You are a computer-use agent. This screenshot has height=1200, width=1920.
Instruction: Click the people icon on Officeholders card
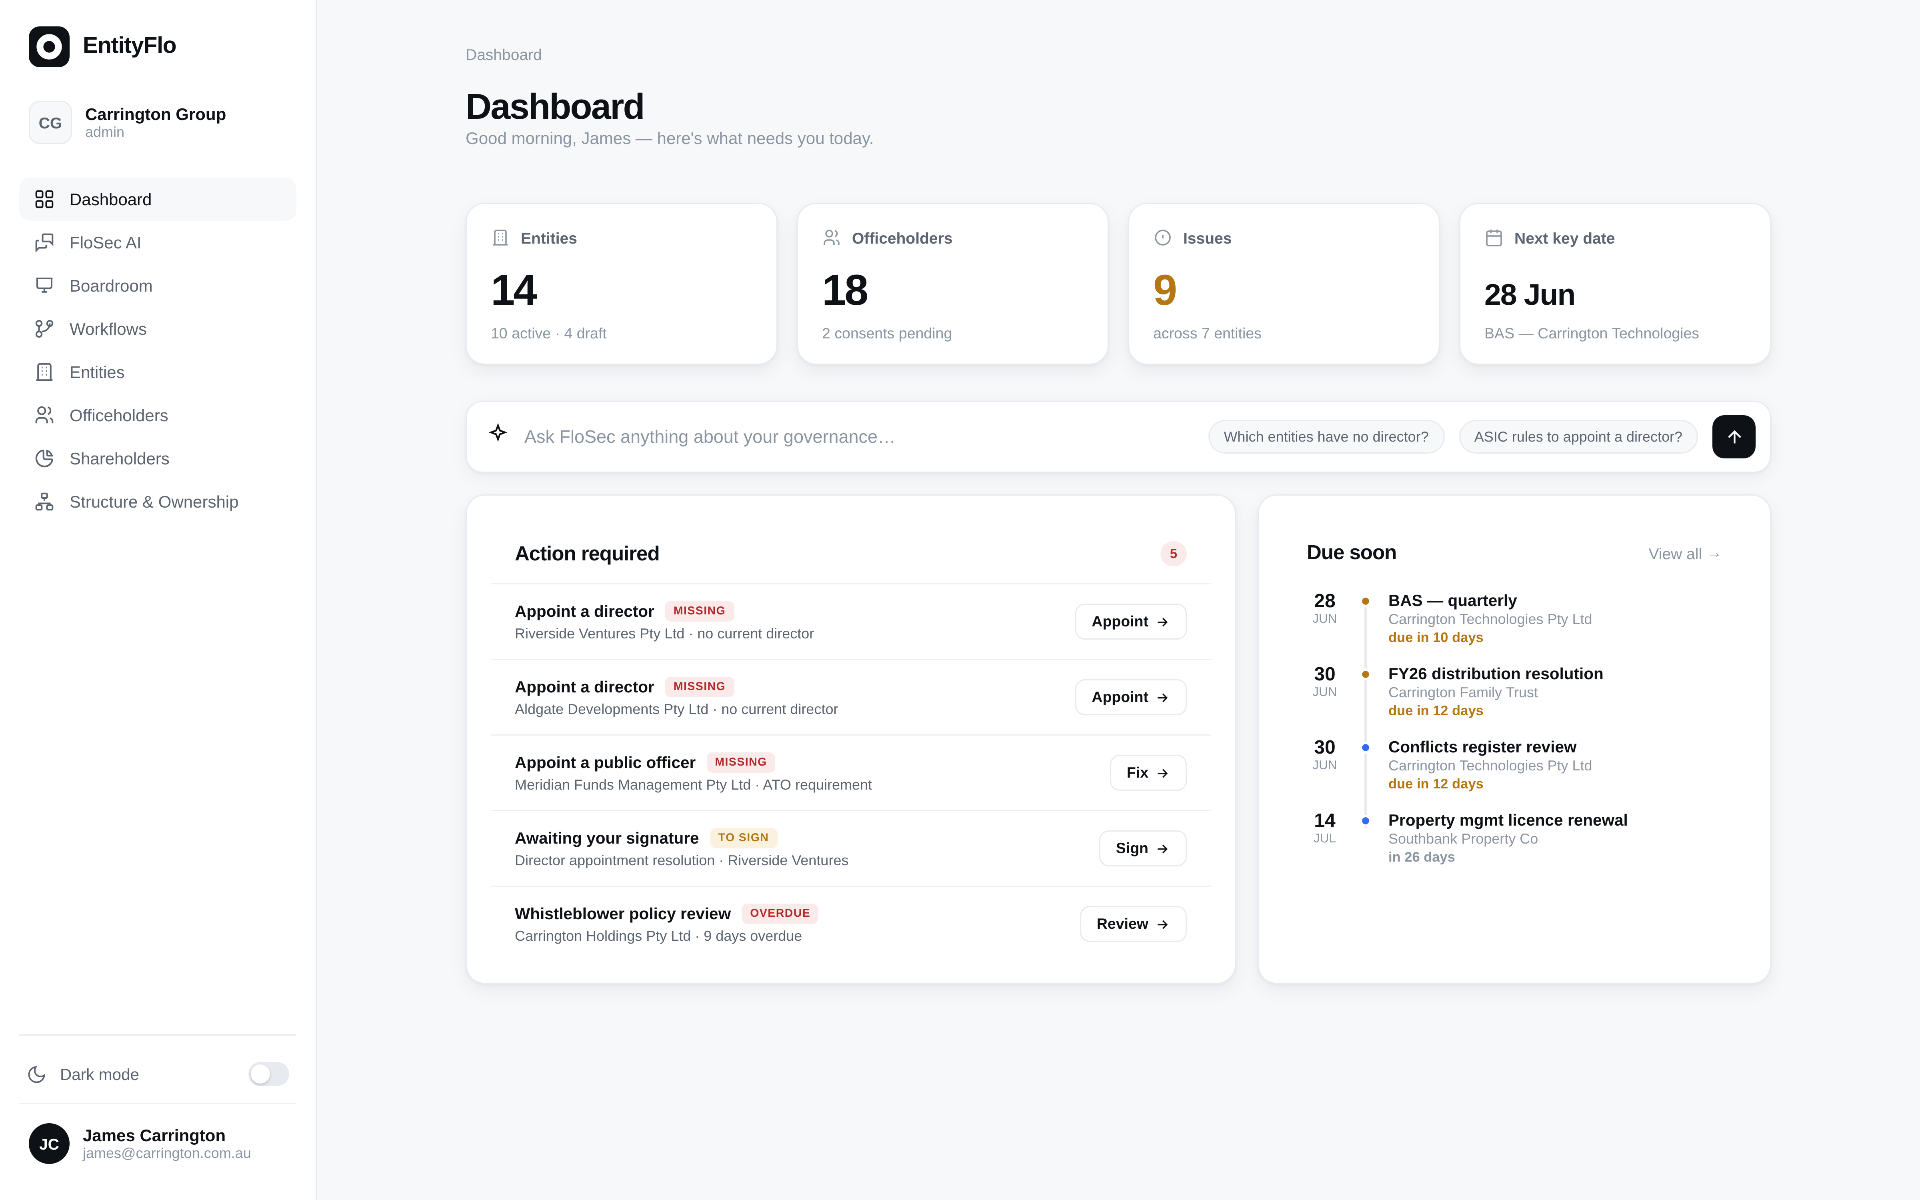[x=832, y=238]
